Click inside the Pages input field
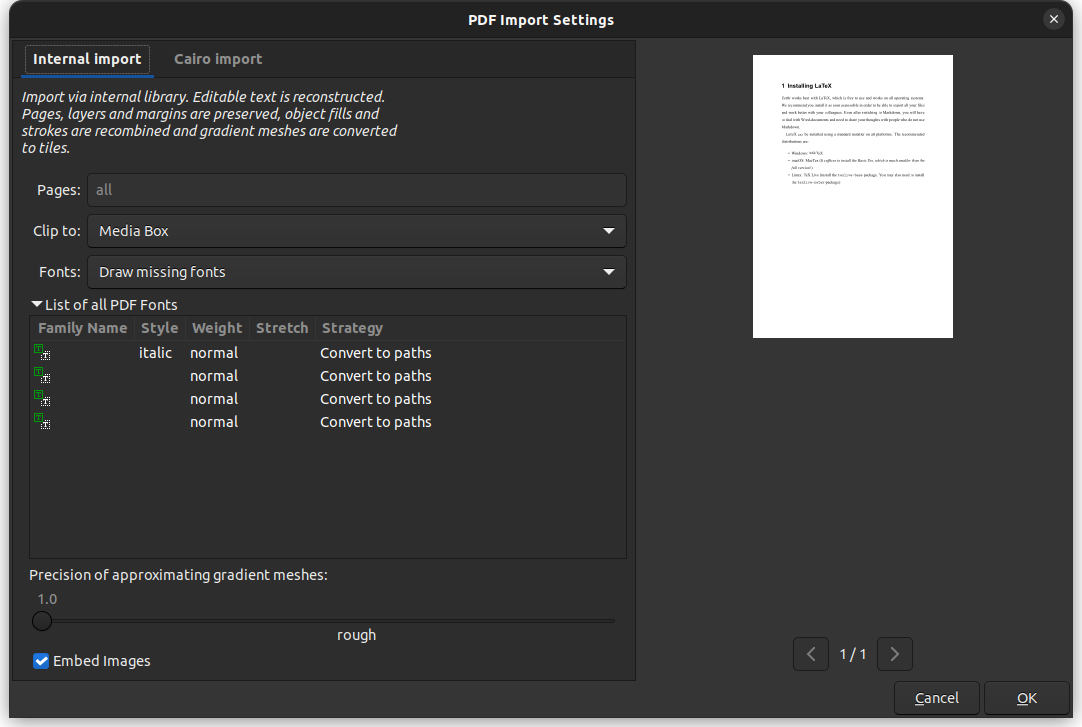This screenshot has width=1082, height=727. pos(357,190)
